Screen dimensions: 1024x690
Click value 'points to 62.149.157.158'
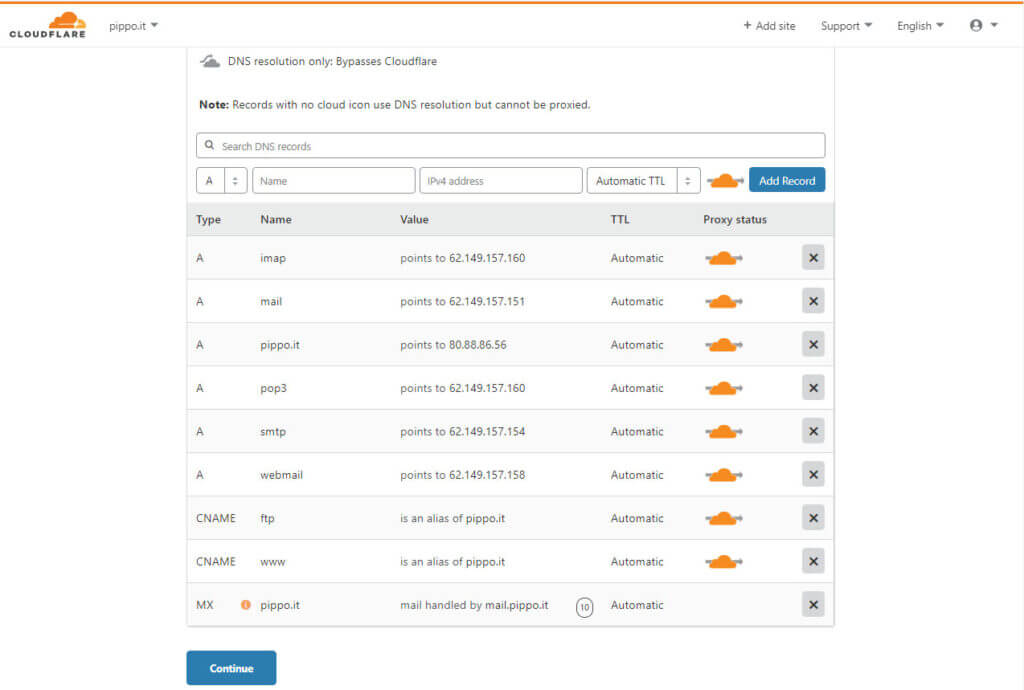462,475
